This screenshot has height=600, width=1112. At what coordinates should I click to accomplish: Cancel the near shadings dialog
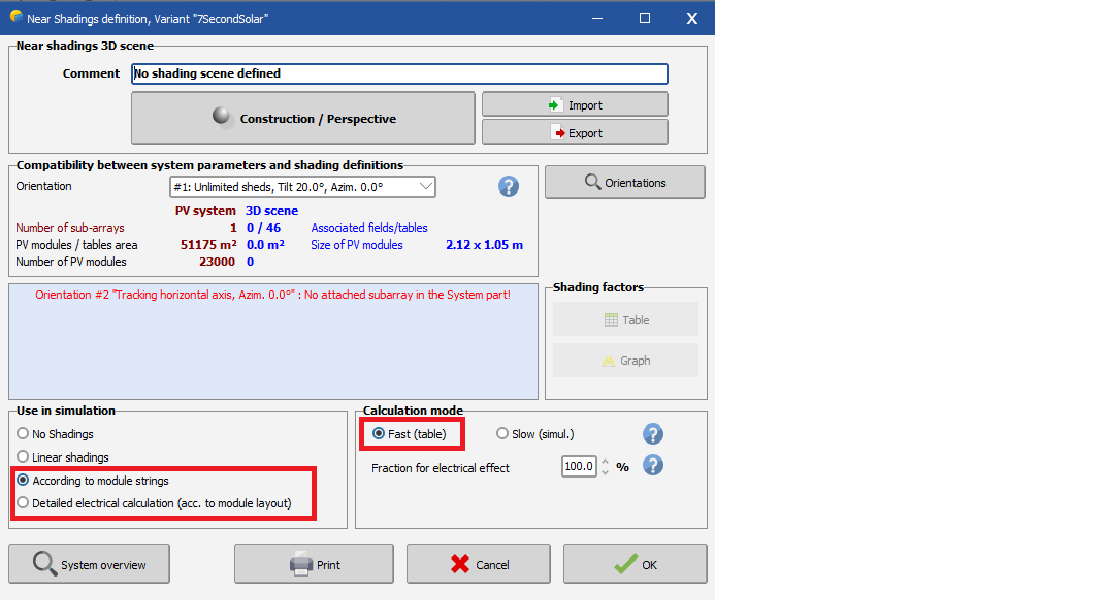[x=478, y=564]
